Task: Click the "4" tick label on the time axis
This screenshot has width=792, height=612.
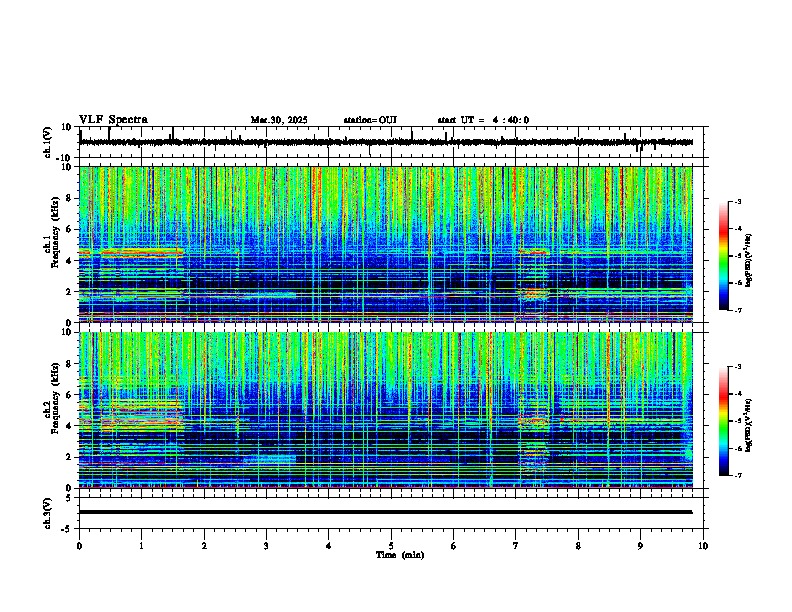Action: point(329,546)
